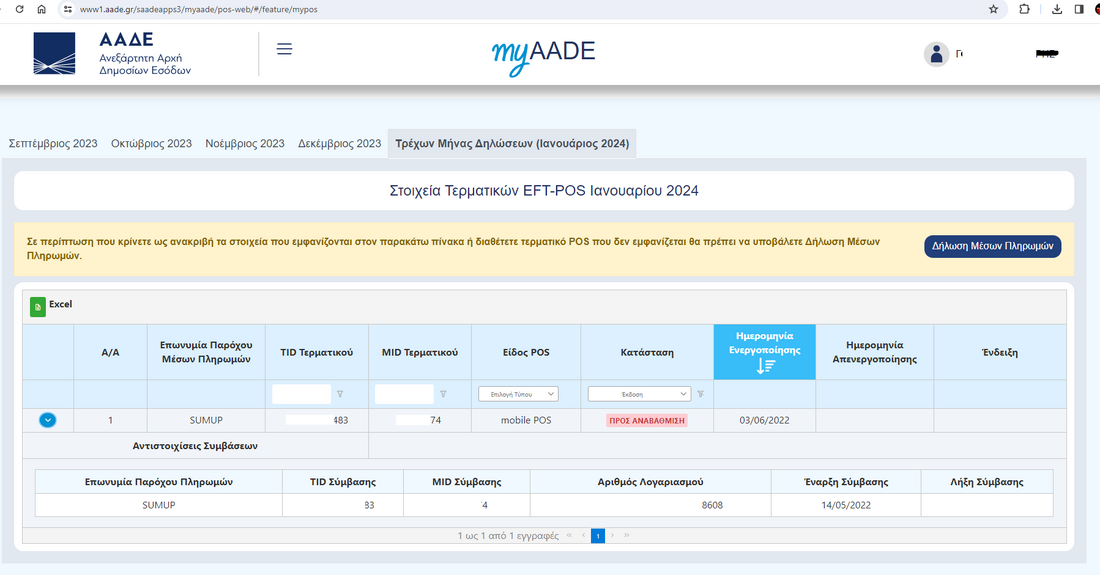This screenshot has width=1100, height=575.
Task: Open the browser downloads icon
Action: coord(1058,9)
